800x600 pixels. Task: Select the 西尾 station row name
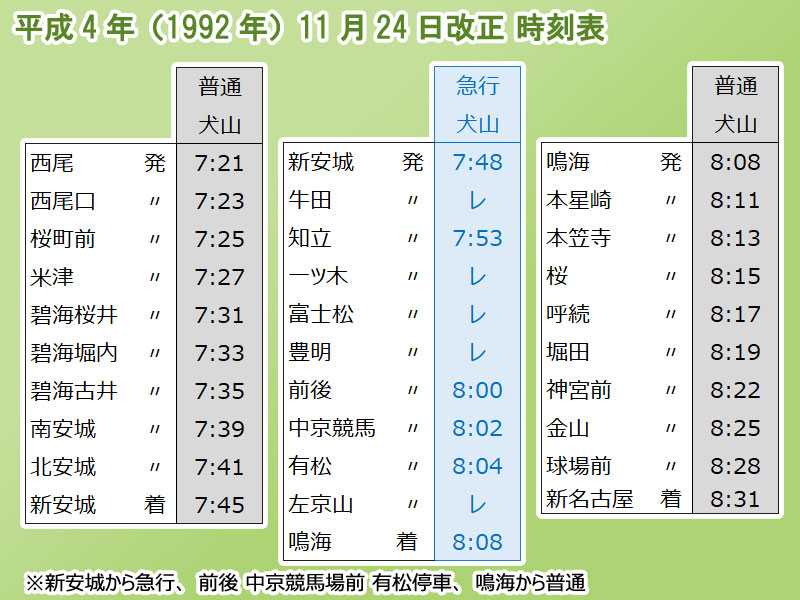click(x=52, y=163)
